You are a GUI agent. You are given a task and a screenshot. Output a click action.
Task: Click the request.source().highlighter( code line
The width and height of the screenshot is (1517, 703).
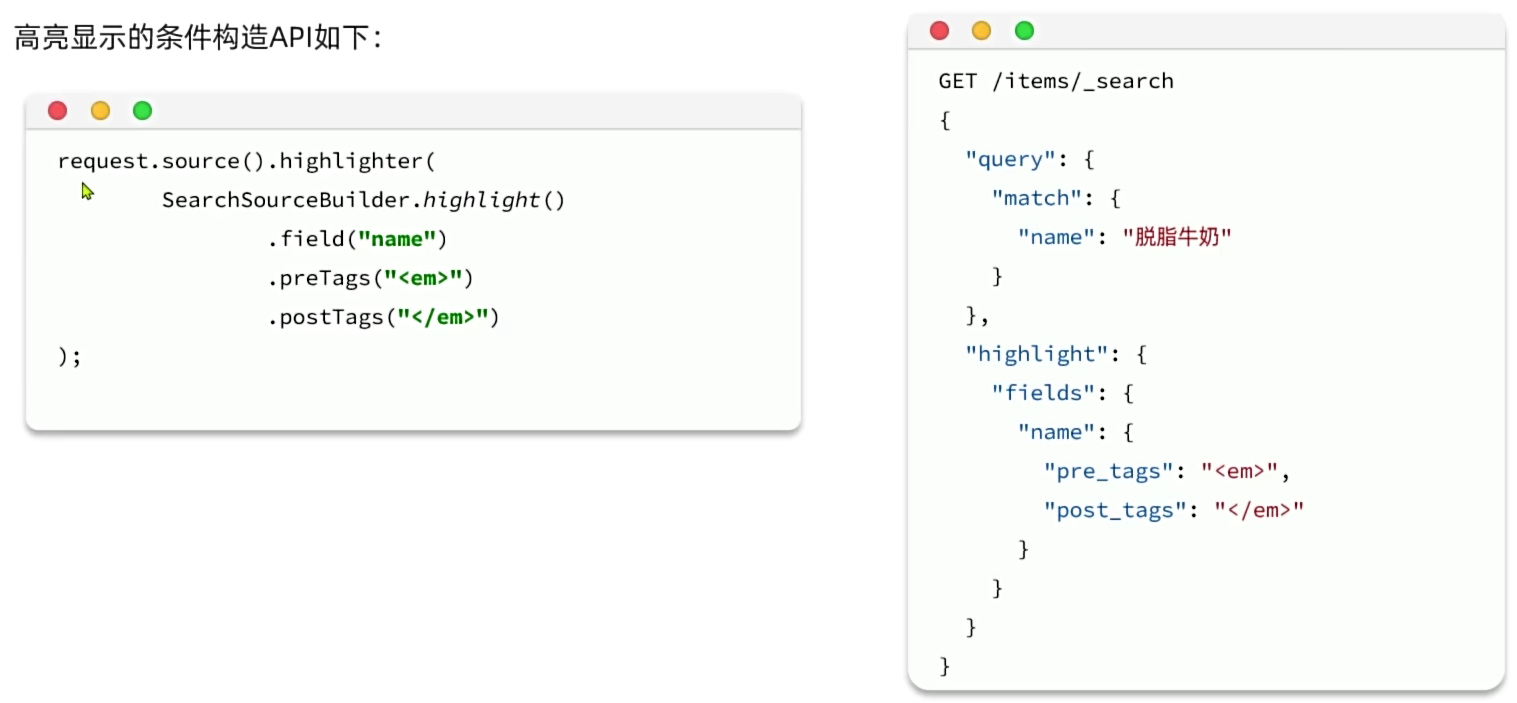tap(247, 161)
